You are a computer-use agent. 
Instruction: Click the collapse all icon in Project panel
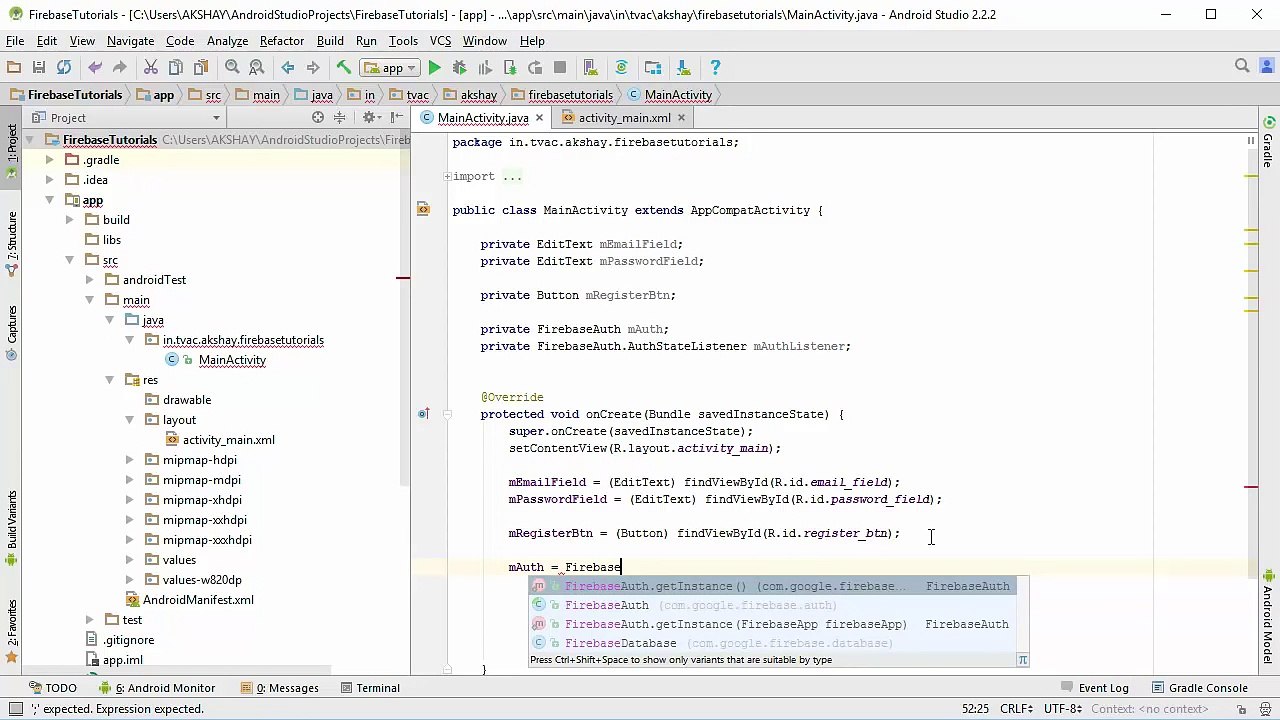coord(340,118)
